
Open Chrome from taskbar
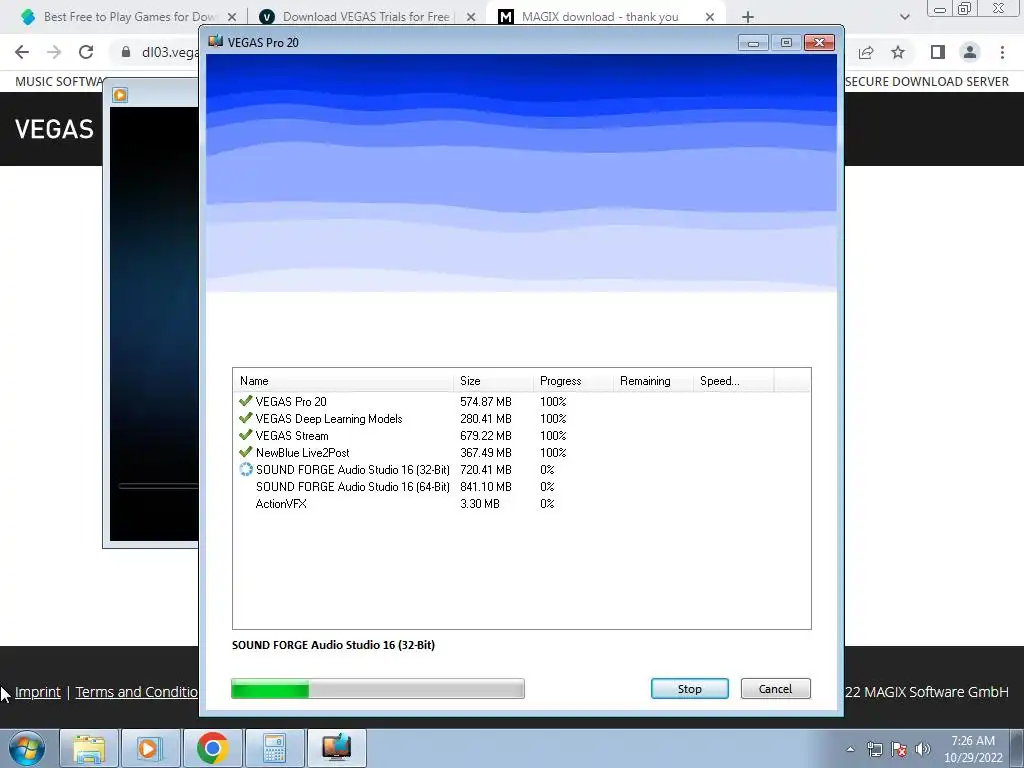tap(212, 748)
